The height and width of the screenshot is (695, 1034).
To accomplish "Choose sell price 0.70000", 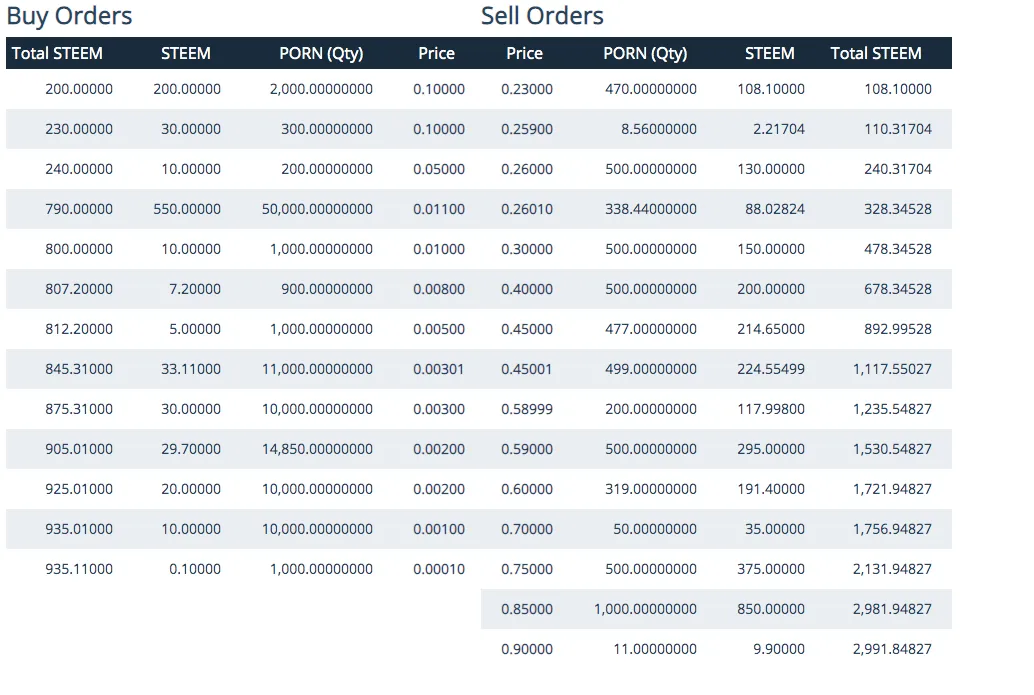I will [x=527, y=529].
